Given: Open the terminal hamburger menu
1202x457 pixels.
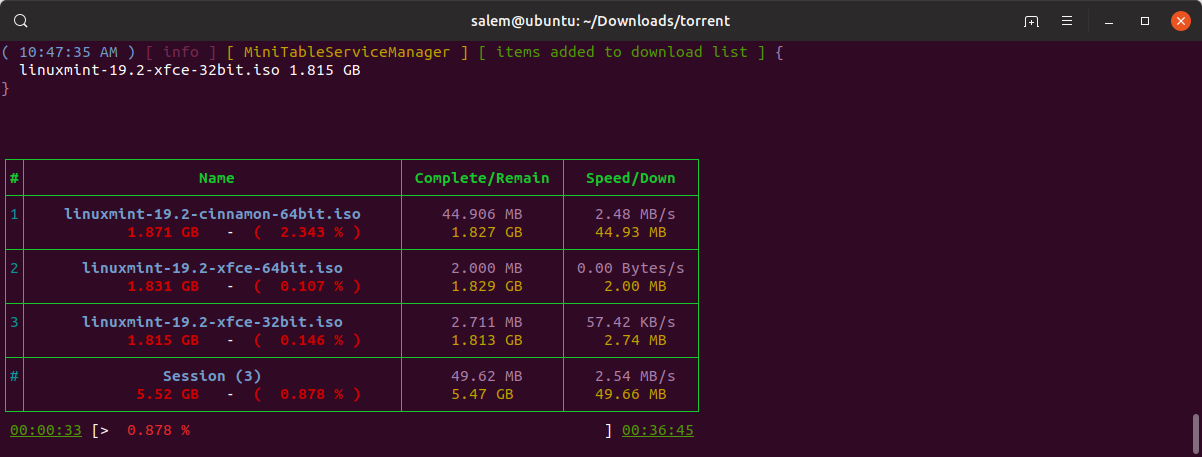Looking at the screenshot, I should click(x=1067, y=21).
